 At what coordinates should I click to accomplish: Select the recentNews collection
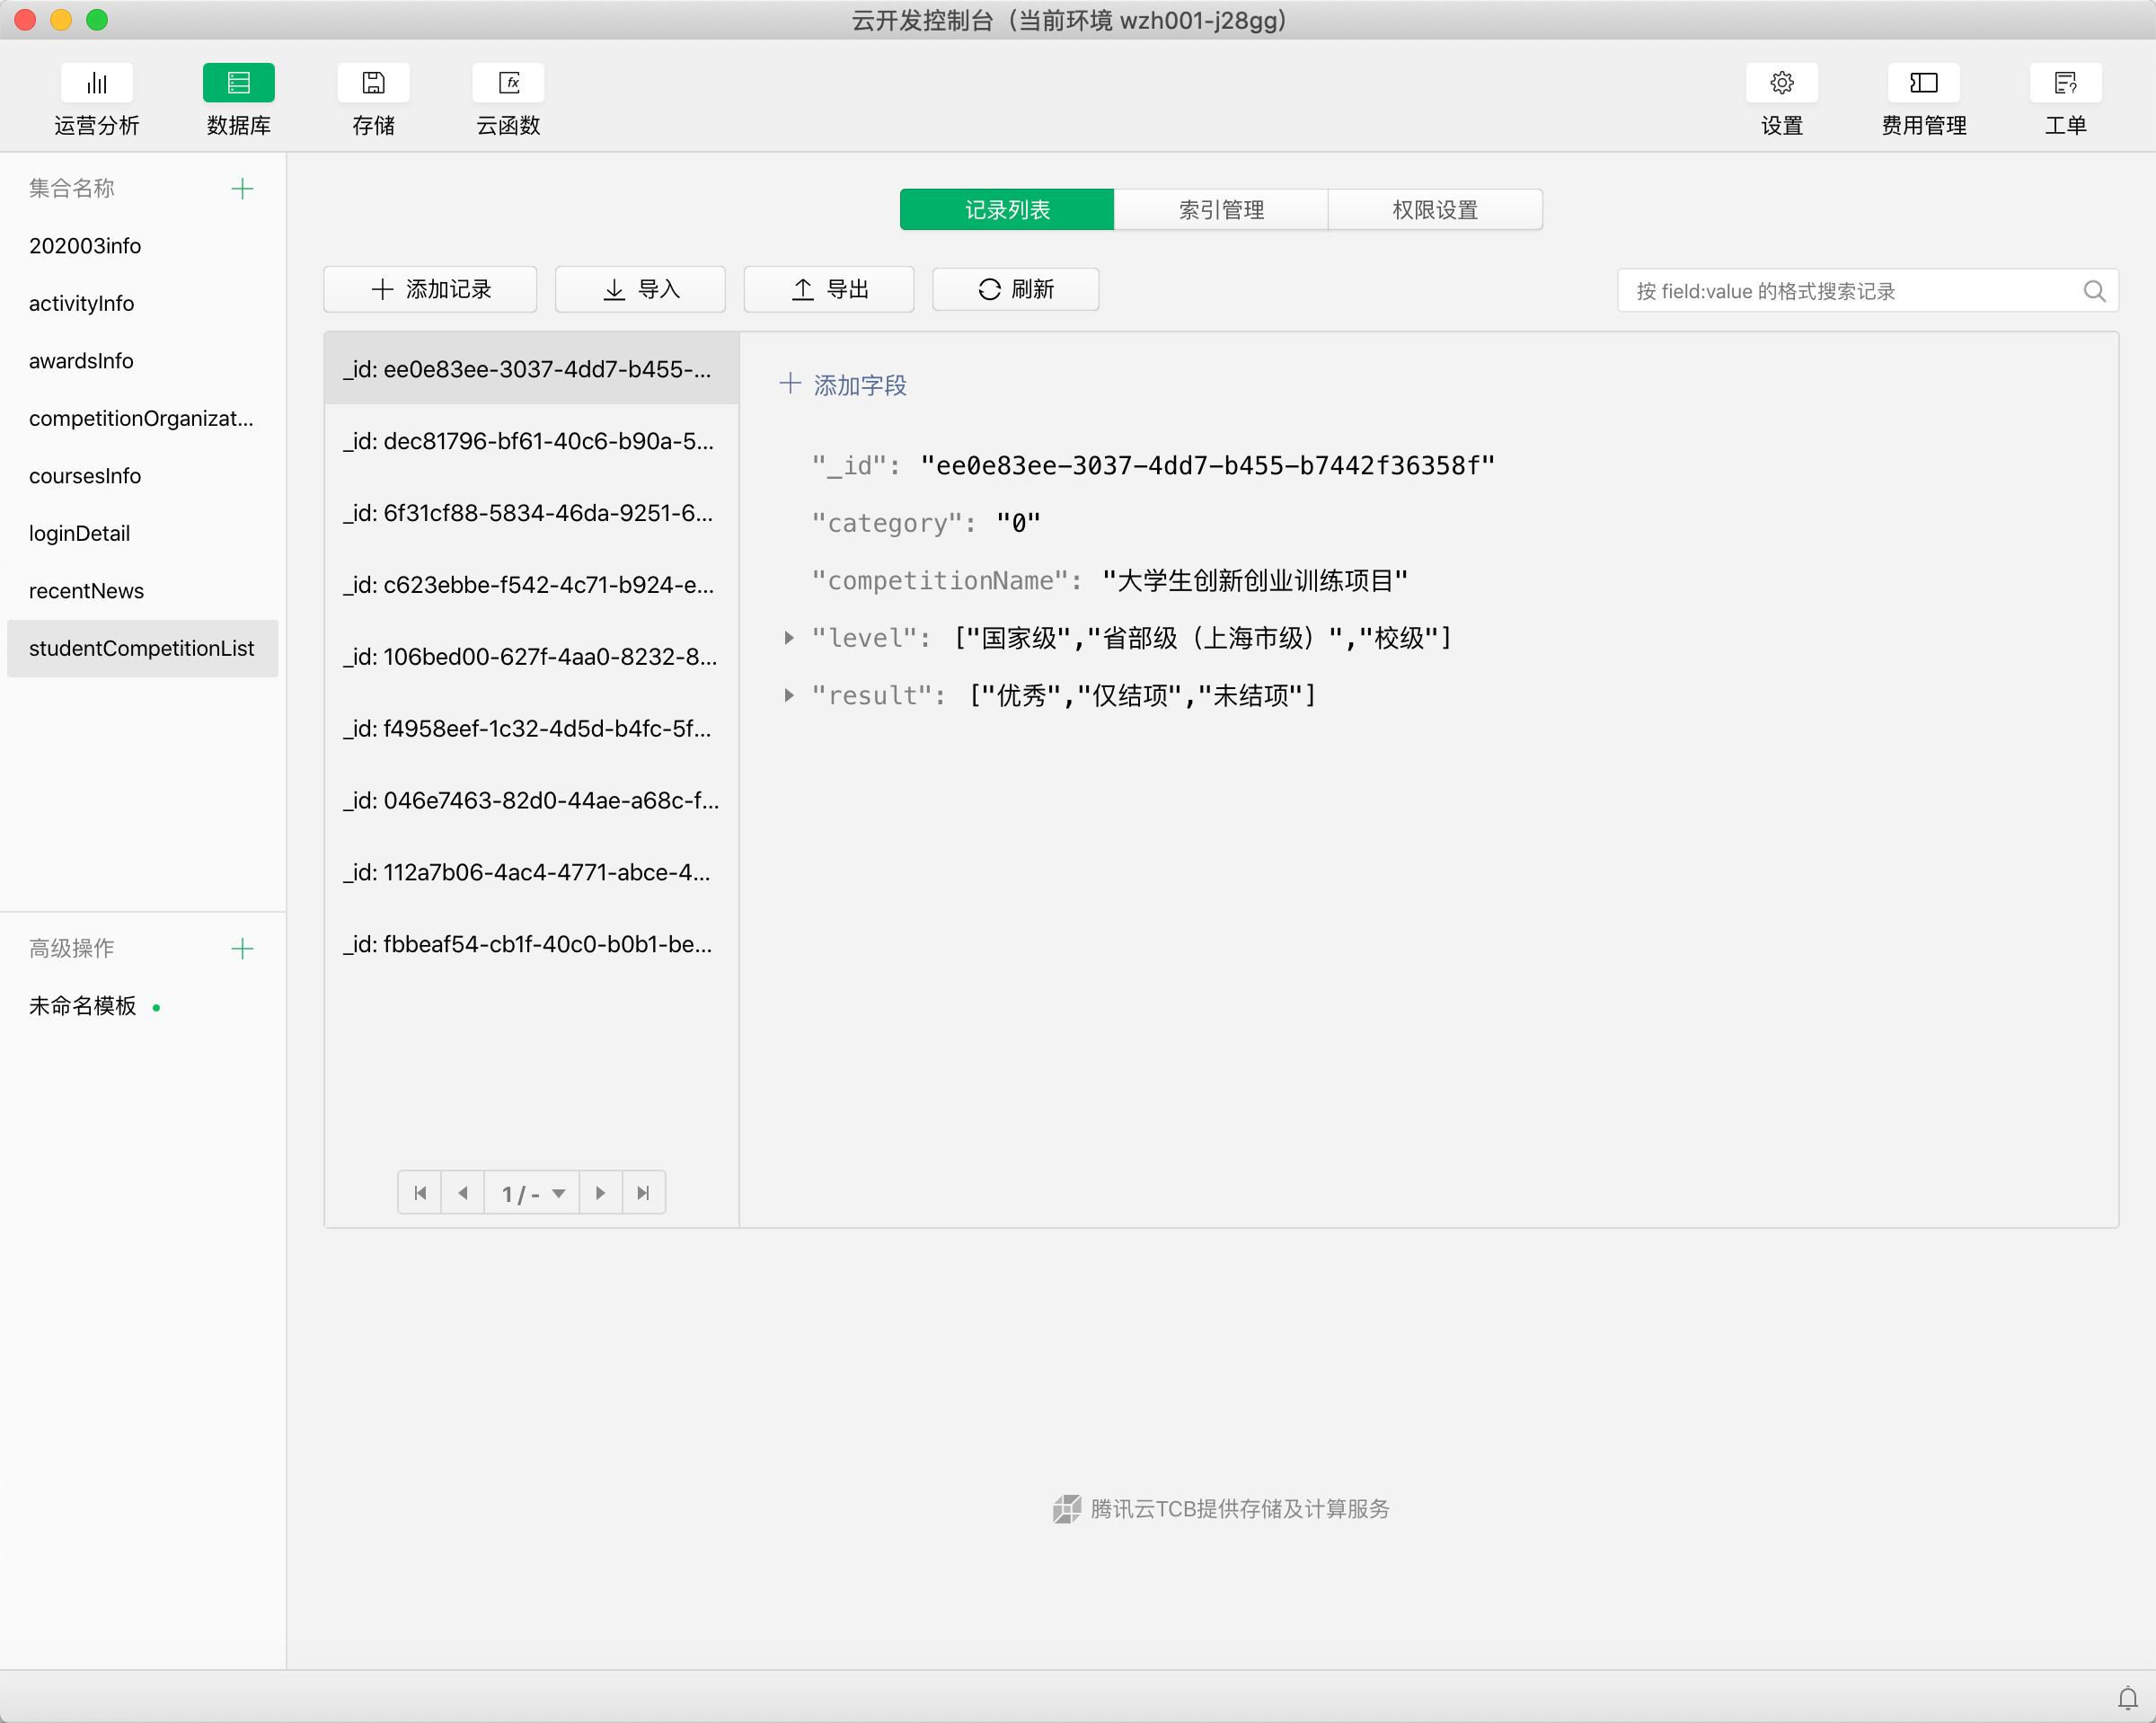click(87, 591)
